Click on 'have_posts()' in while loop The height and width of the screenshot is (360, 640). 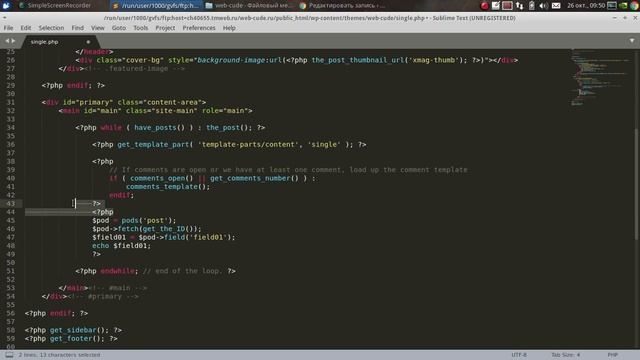(159, 127)
